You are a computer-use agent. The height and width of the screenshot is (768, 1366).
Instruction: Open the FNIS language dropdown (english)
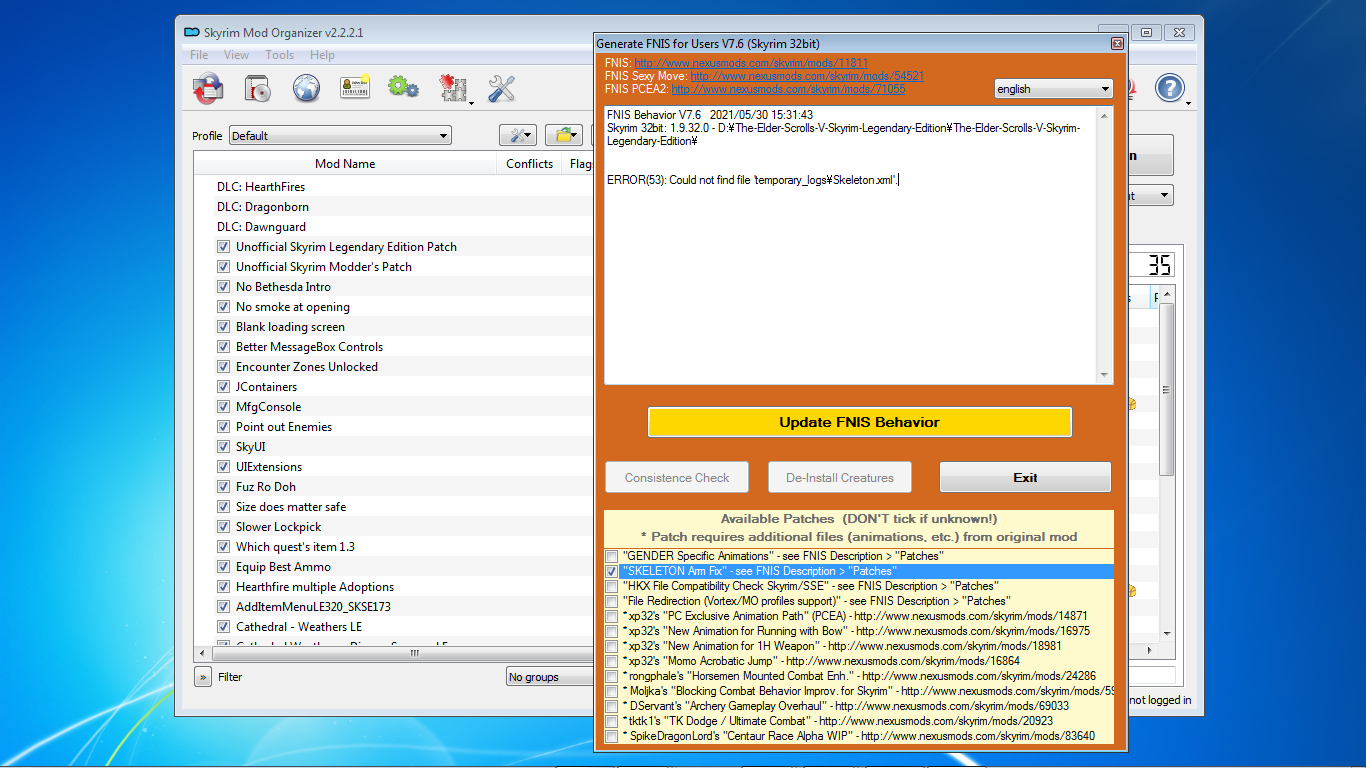1053,89
